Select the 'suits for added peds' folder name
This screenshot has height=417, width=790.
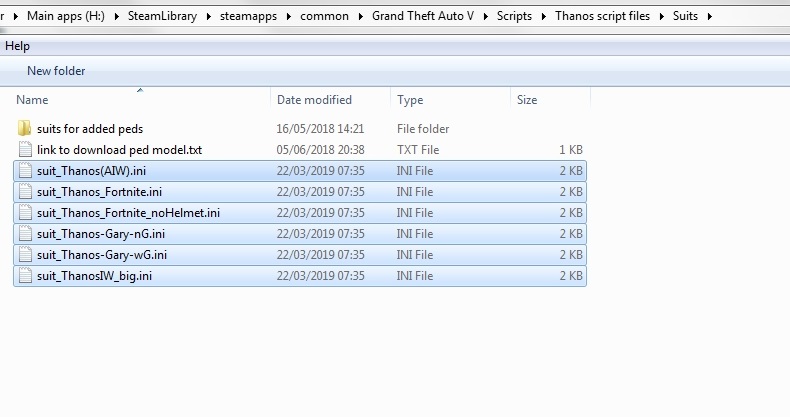point(90,129)
